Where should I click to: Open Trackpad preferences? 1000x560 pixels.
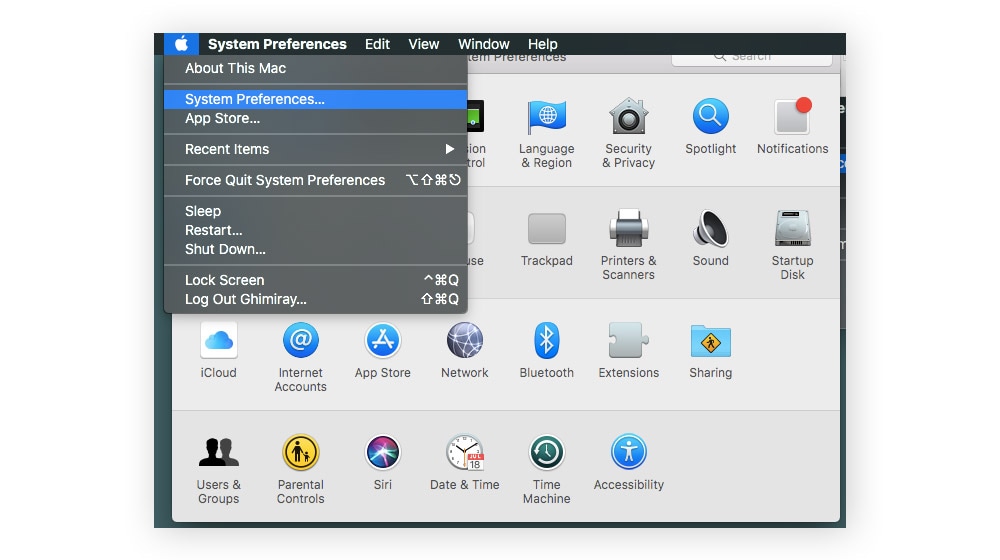click(547, 239)
